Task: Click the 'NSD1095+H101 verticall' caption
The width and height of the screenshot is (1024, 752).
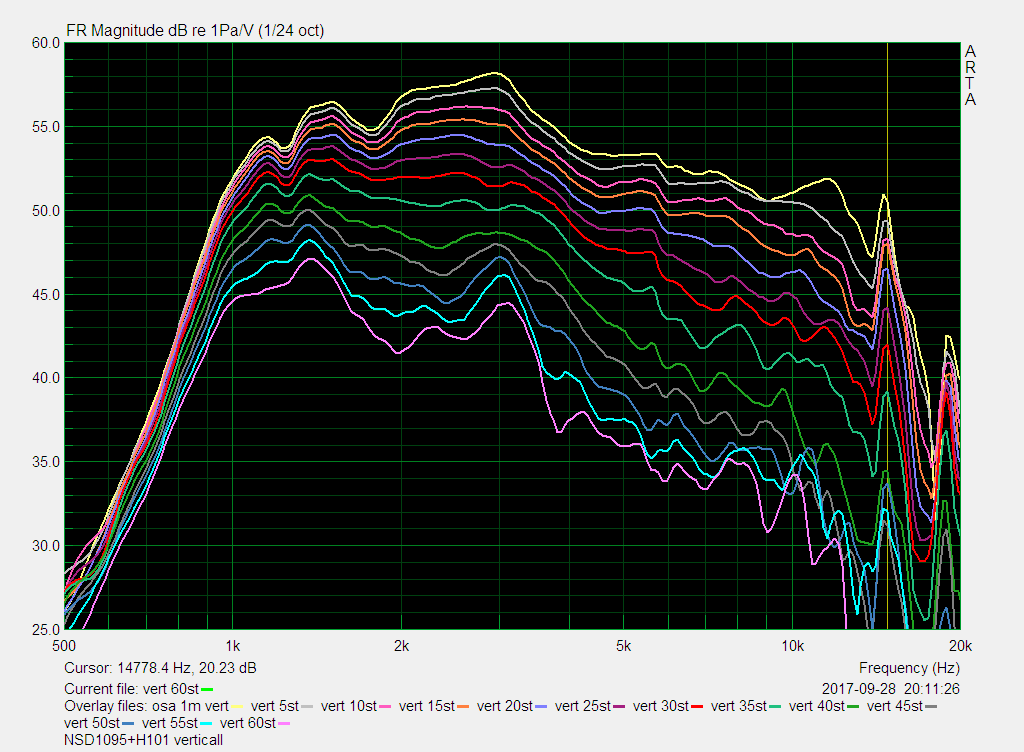Action: point(144,740)
